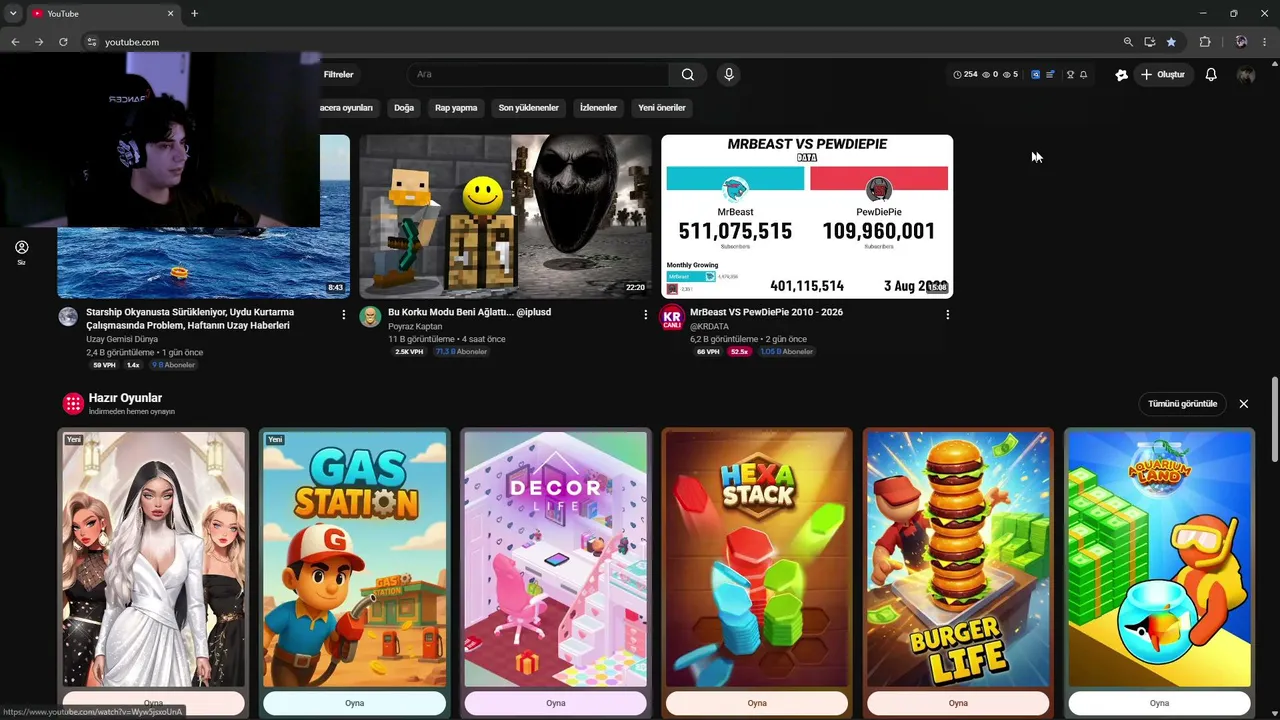
Task: Open KRDATA channel avatar
Action: pos(672,317)
